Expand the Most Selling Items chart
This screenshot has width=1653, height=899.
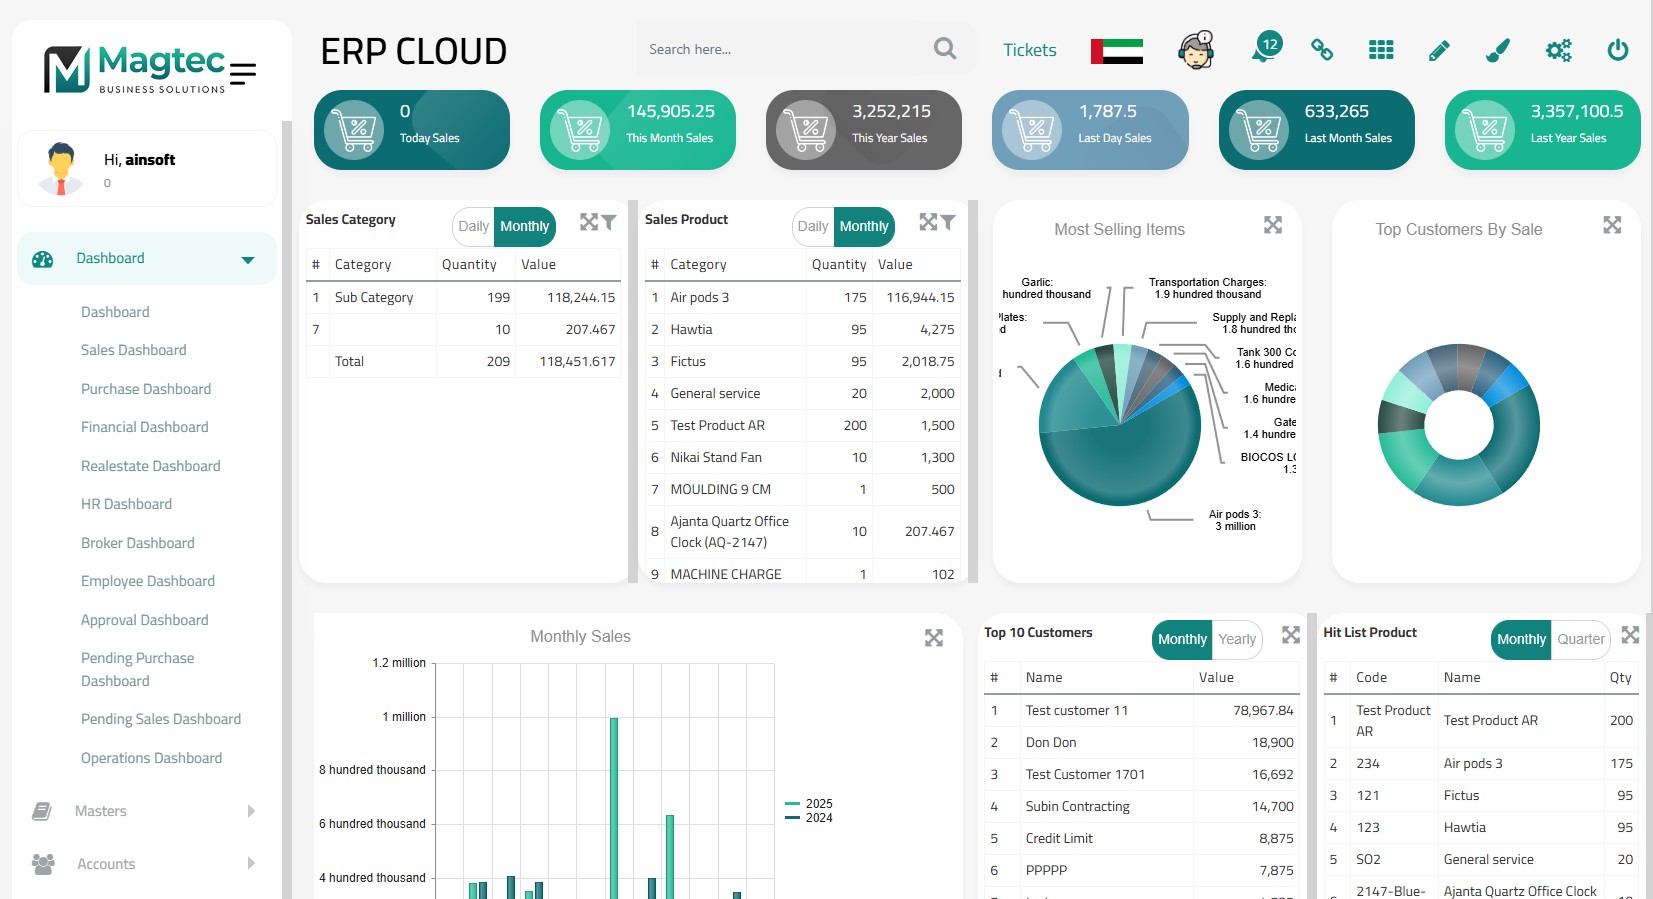coord(1272,225)
